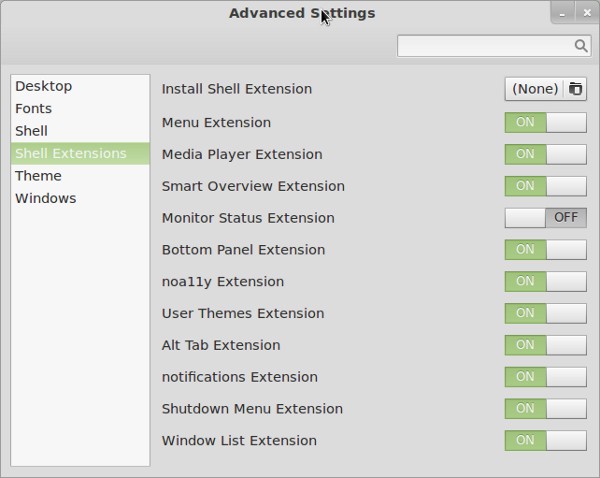
Task: Disable the noa11y Extension
Action: click(545, 282)
